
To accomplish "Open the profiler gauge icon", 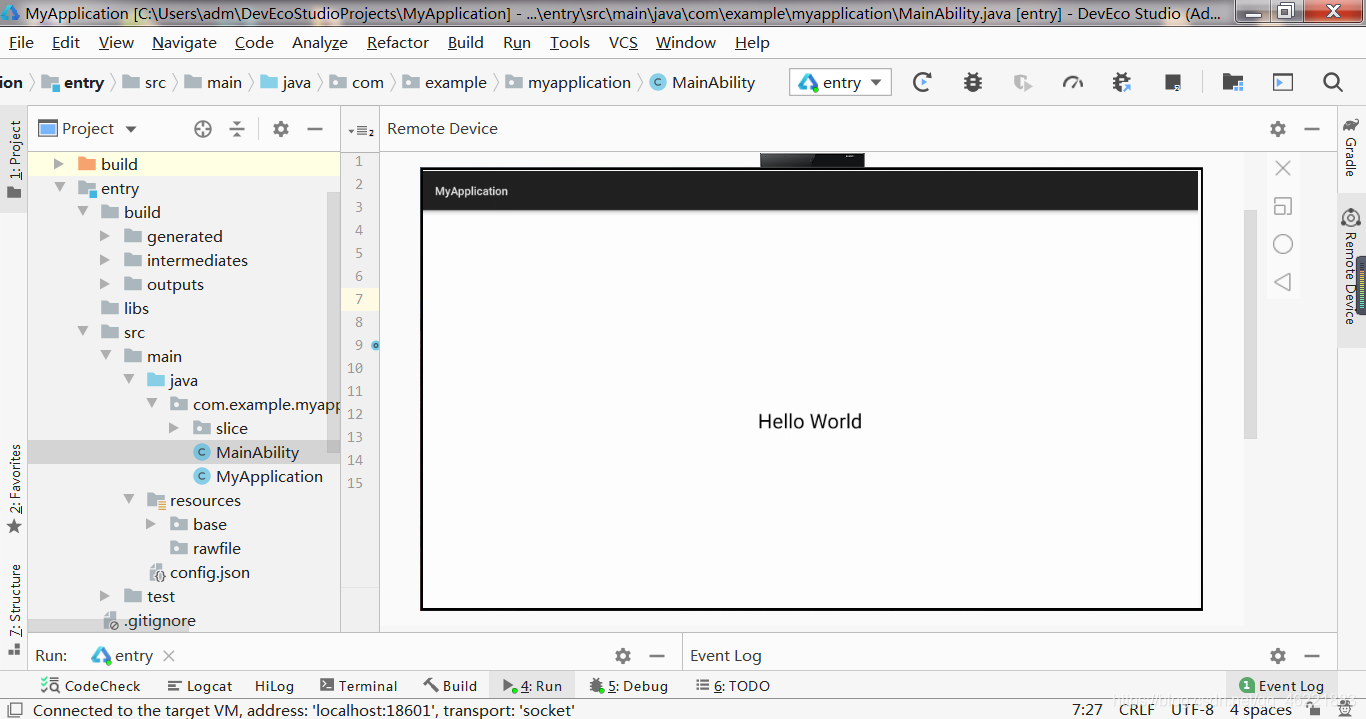I will 1073,83.
